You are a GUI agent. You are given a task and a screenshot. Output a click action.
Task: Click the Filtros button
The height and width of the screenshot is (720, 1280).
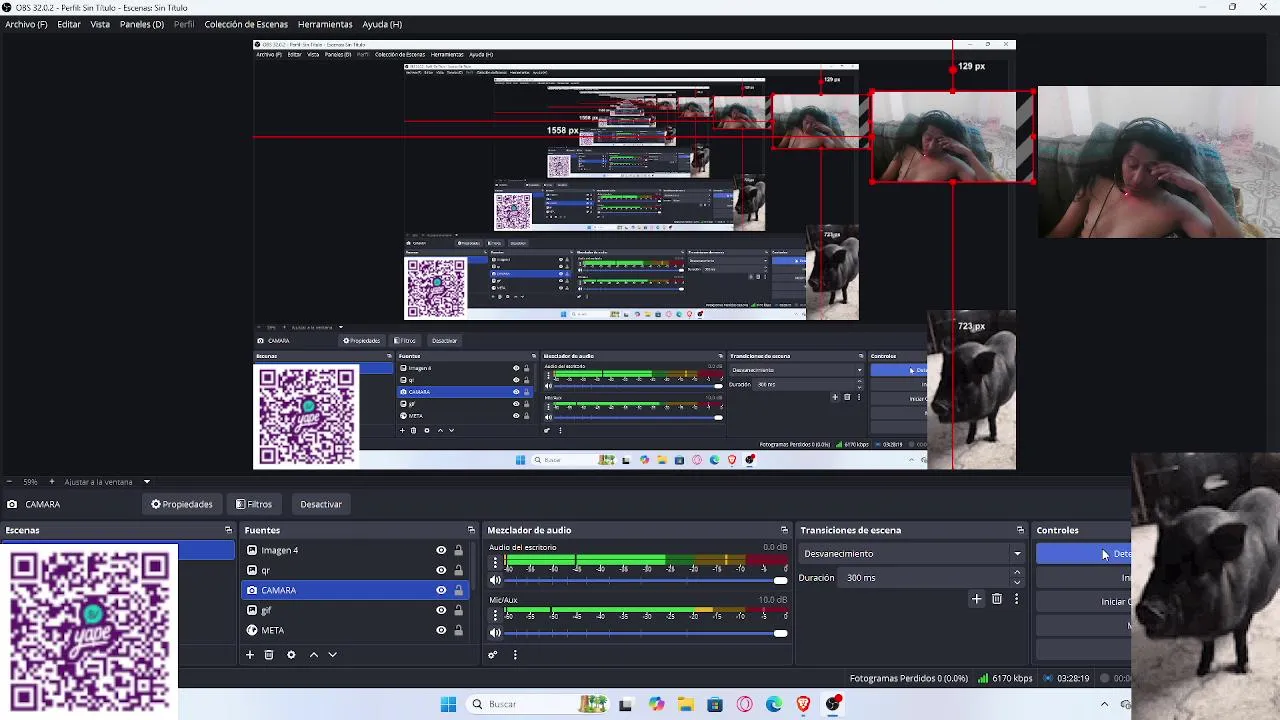254,504
